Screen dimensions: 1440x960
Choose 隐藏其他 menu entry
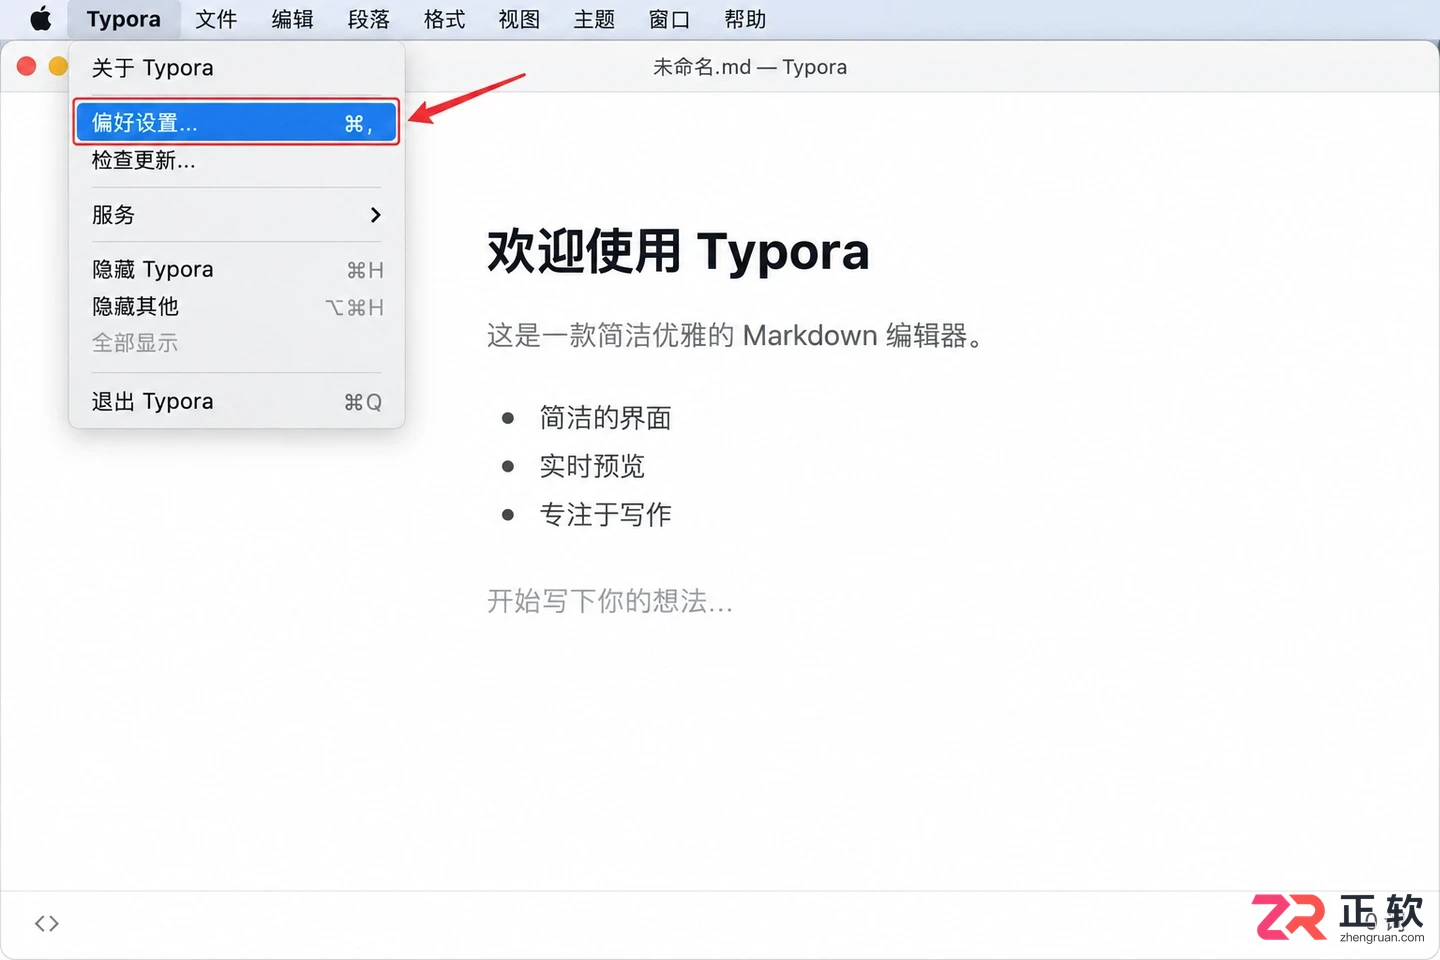coord(237,307)
